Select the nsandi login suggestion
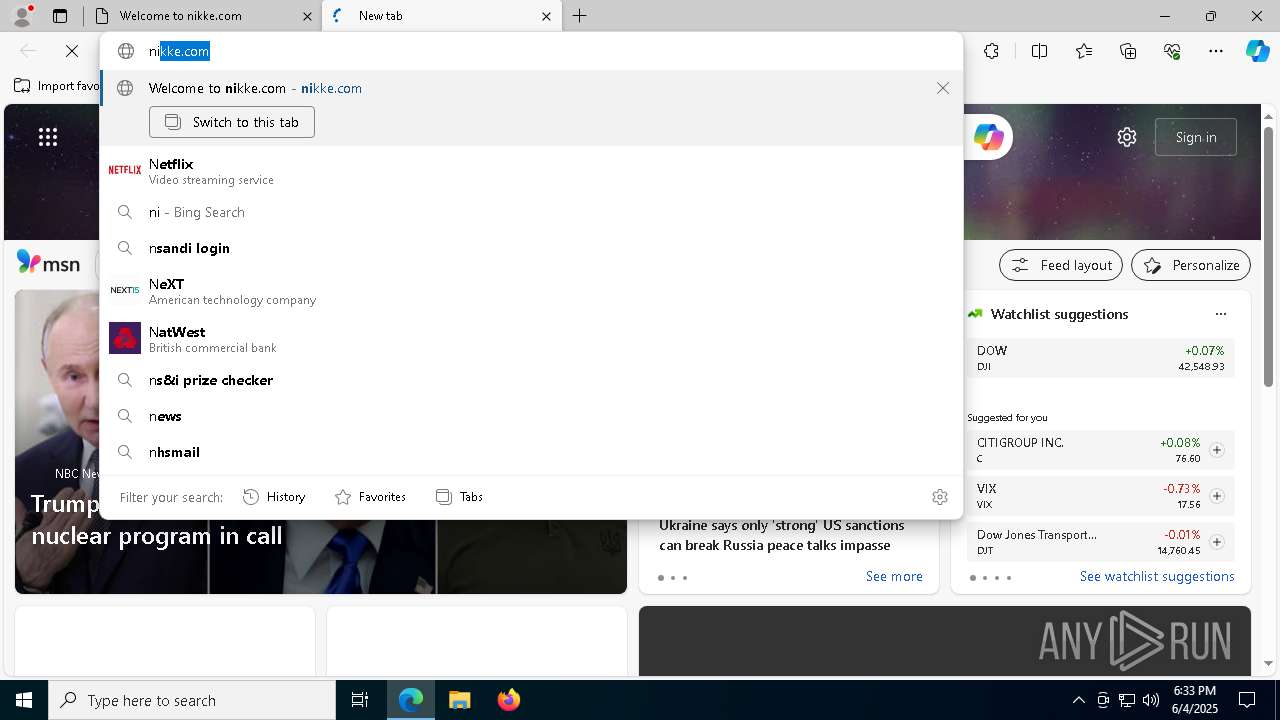The height and width of the screenshot is (720, 1280). pos(530,248)
